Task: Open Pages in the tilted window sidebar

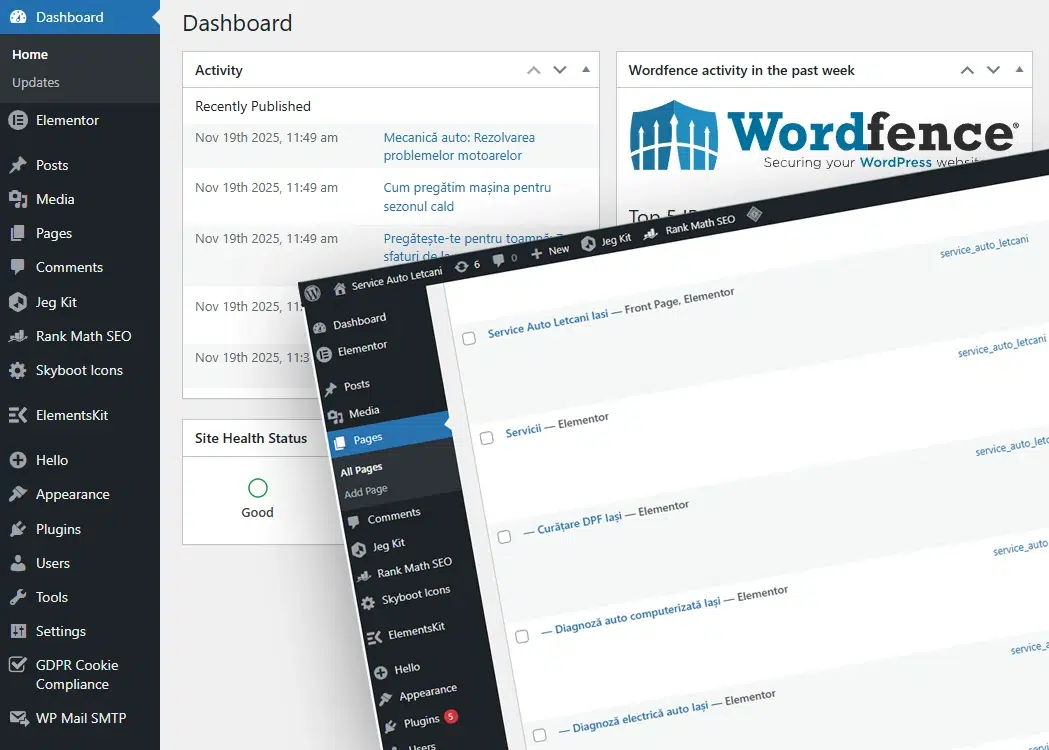Action: 390,437
